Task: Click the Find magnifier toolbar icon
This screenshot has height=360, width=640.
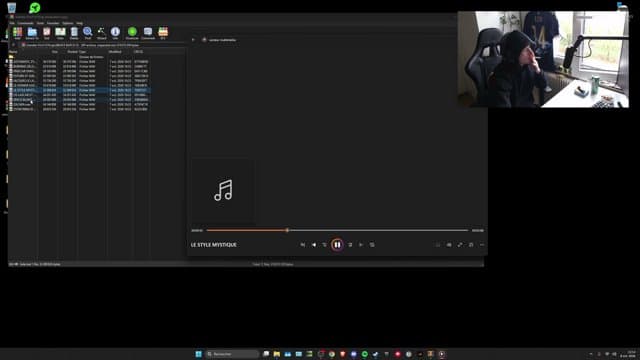Action: (87, 33)
